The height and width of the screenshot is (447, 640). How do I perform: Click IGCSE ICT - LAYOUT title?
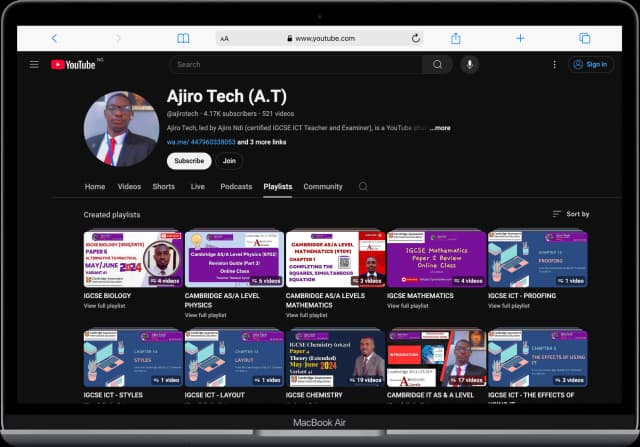click(215, 395)
